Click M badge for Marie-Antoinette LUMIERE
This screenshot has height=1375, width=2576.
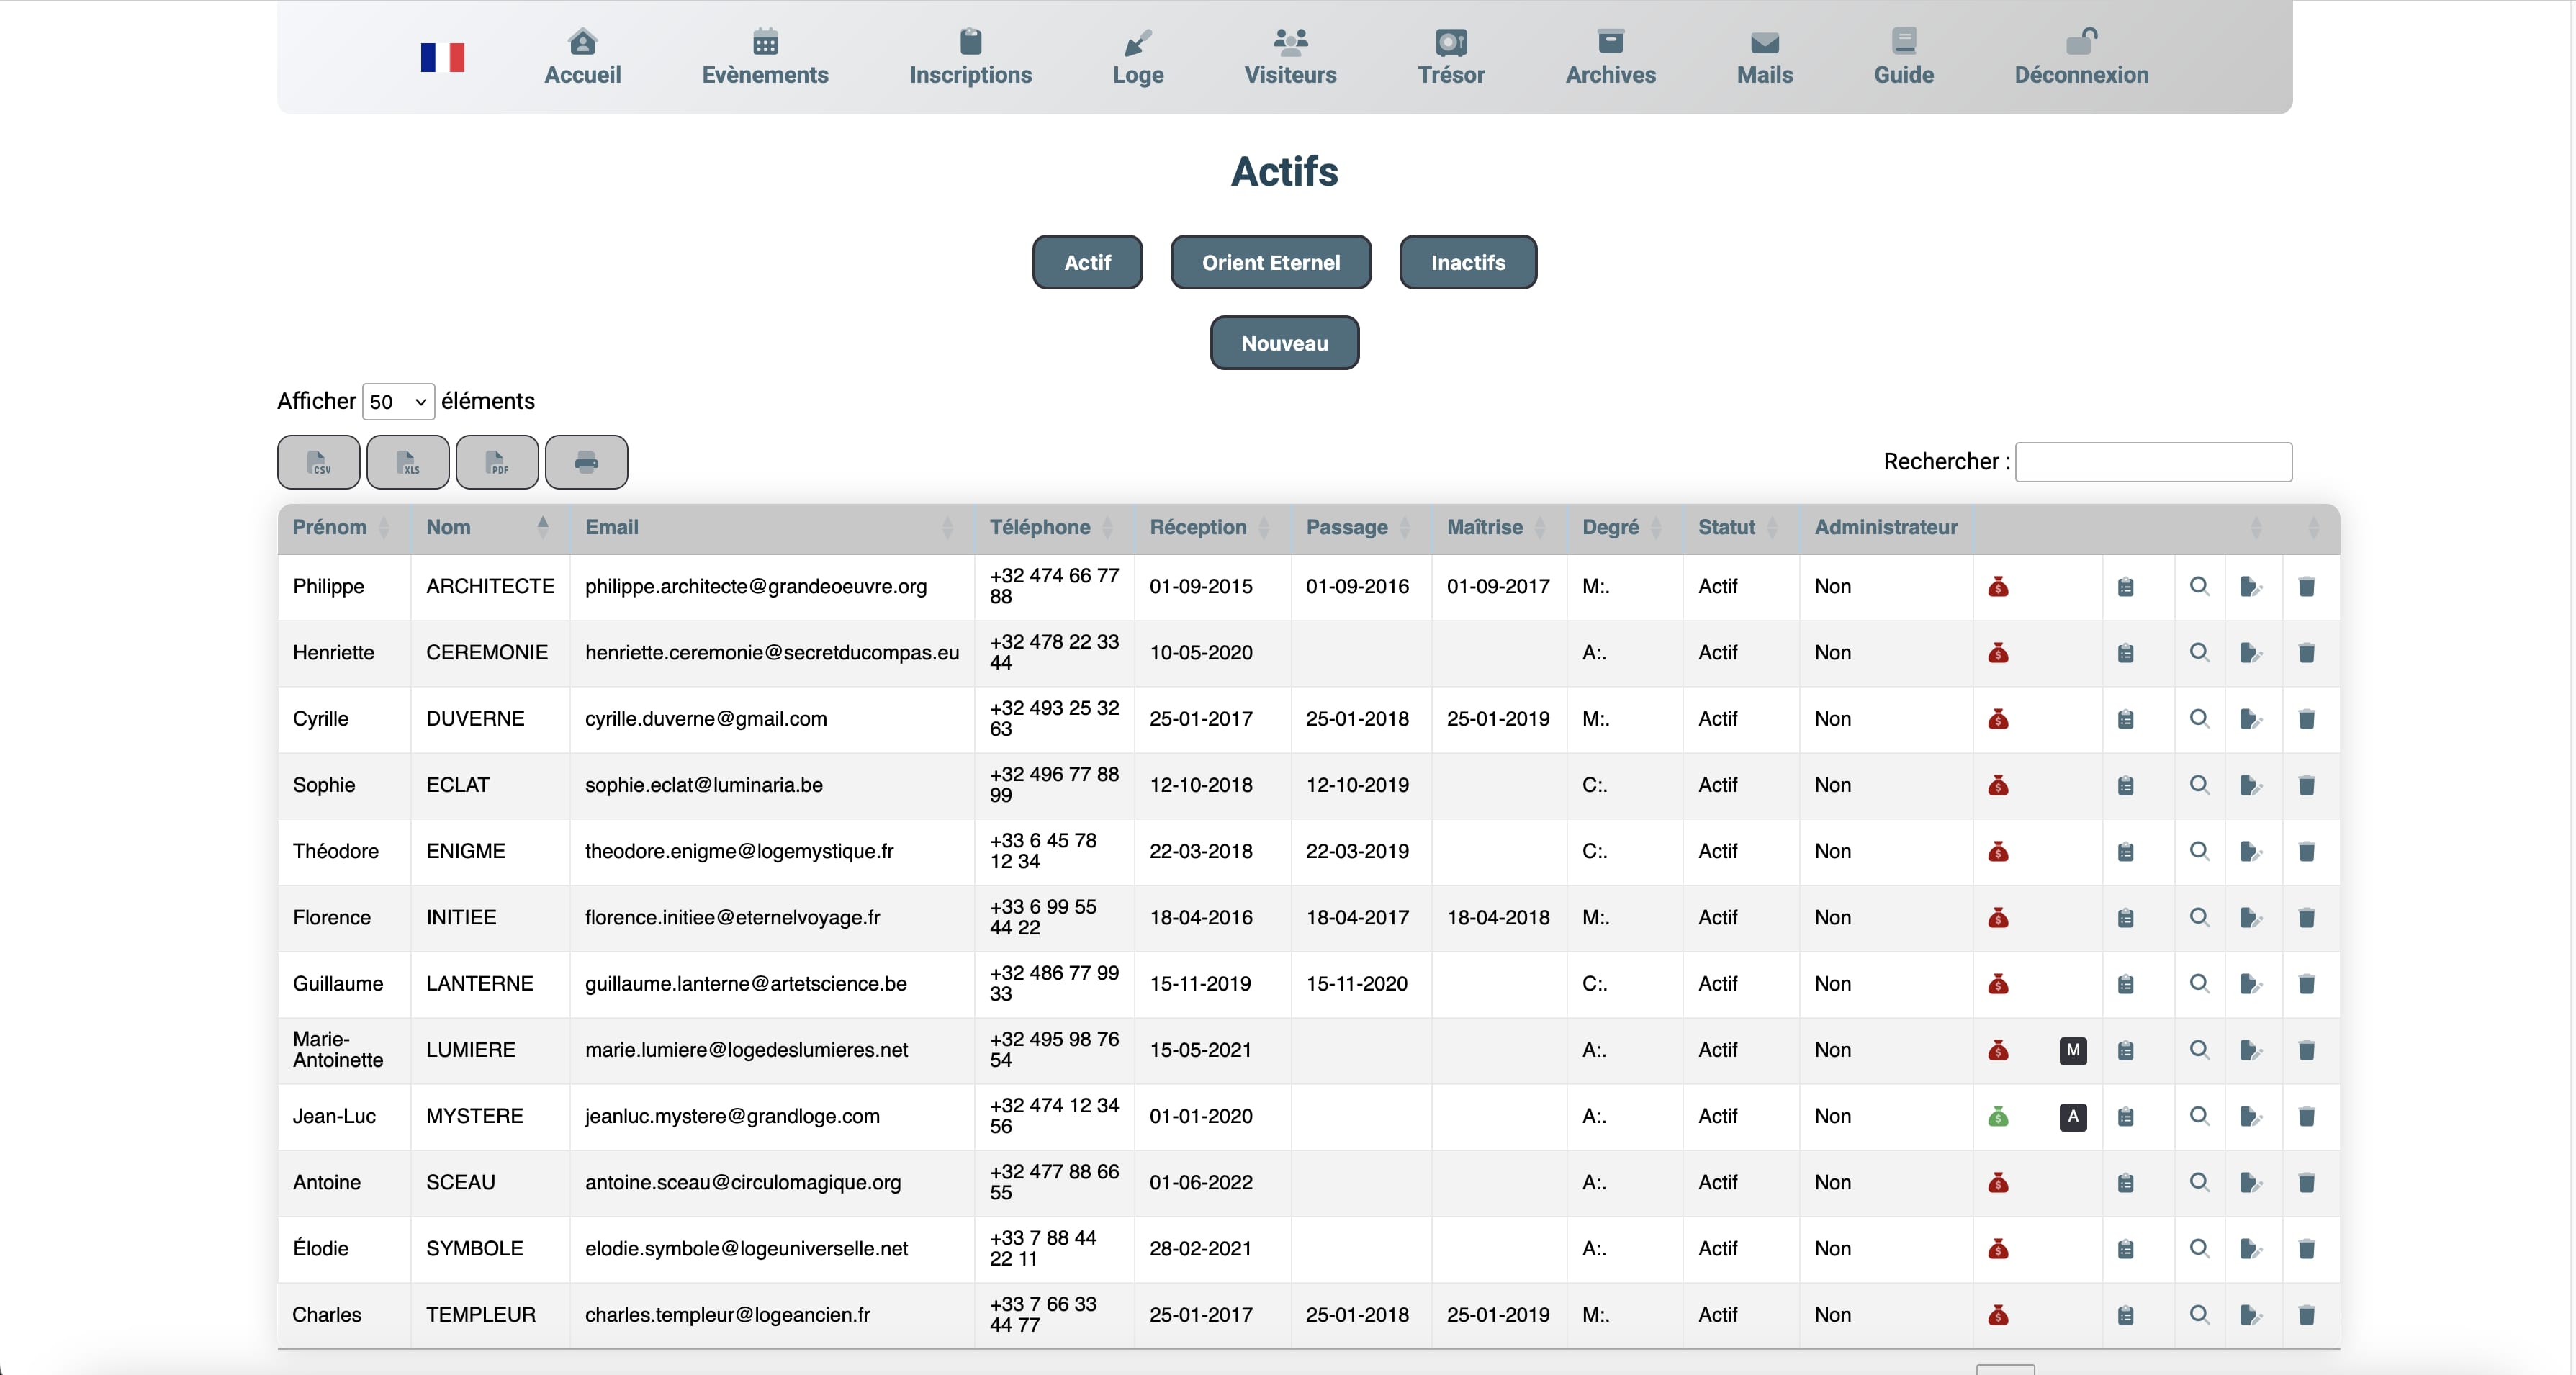2072,1050
